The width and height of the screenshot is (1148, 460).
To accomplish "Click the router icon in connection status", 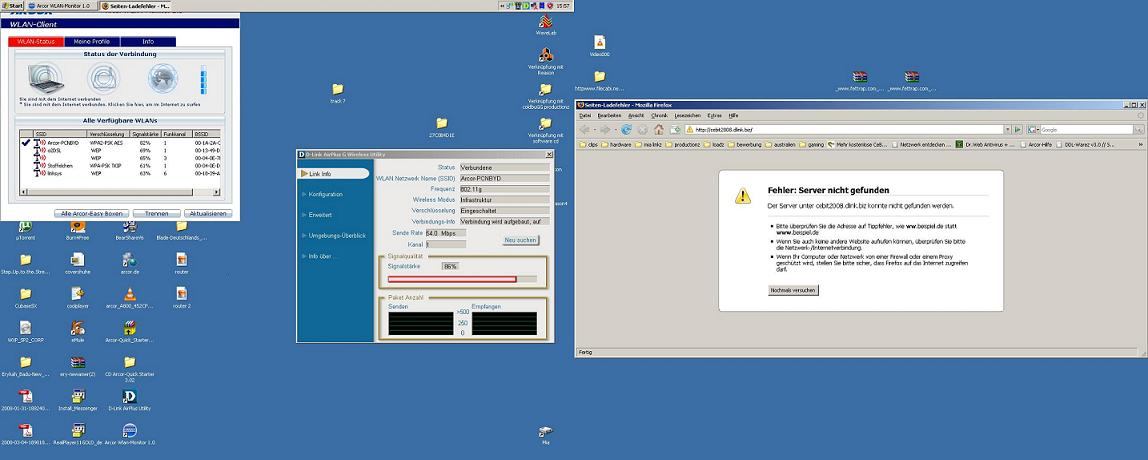I will (x=104, y=77).
